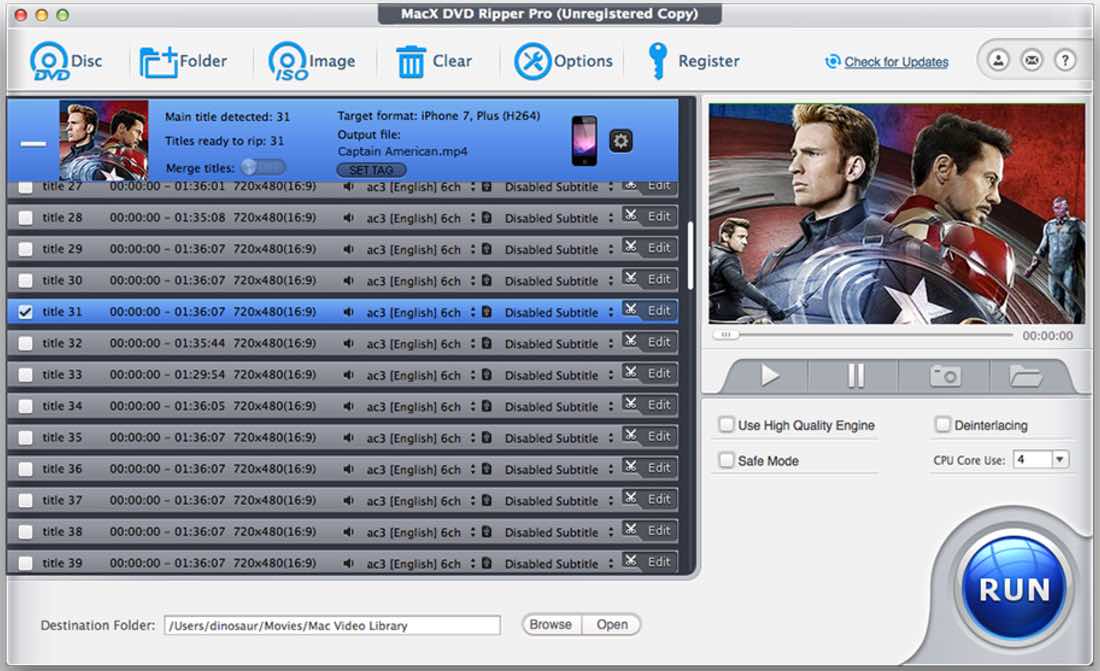Screen dimensions: 1100x671
Task: Expand subtitle dropdown for title 33
Action: click(611, 375)
